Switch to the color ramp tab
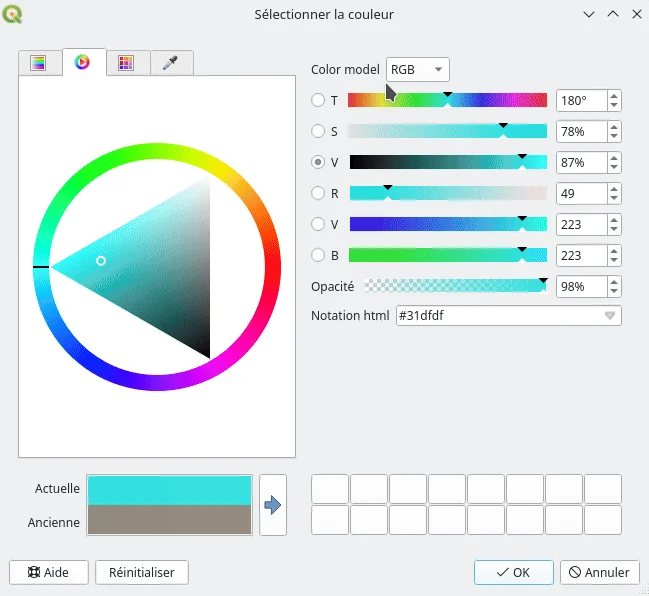Screen dimensions: 649x596 click(39, 63)
